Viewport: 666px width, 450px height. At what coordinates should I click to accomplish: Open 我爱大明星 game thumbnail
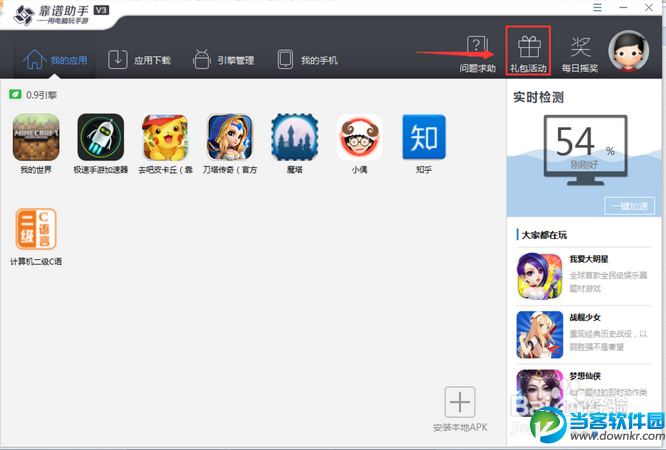click(x=539, y=276)
